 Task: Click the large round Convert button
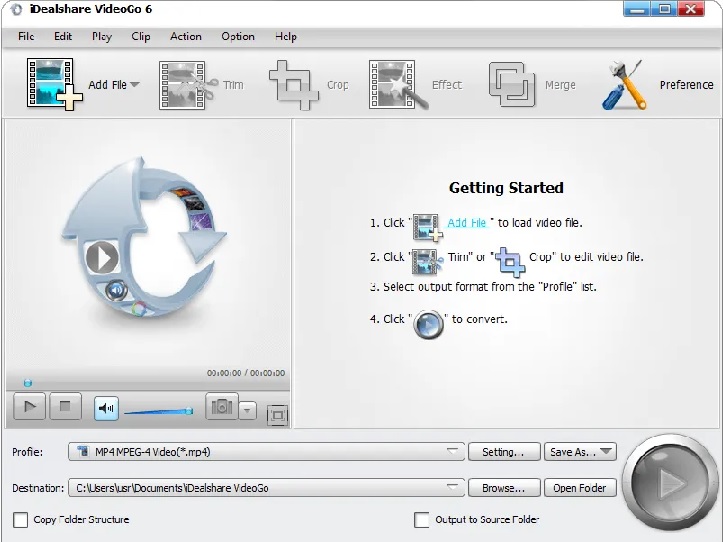669,484
